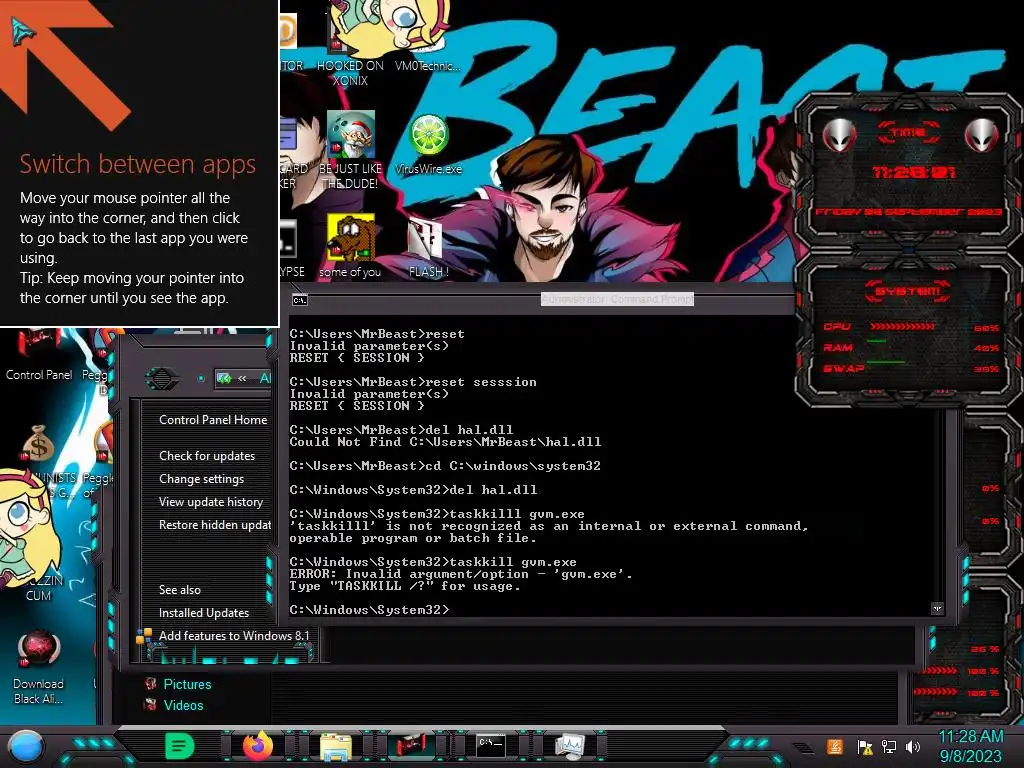Viewport: 1024px width, 768px height.
Task: Click the Command Prompt title bar icon
Action: click(300, 300)
